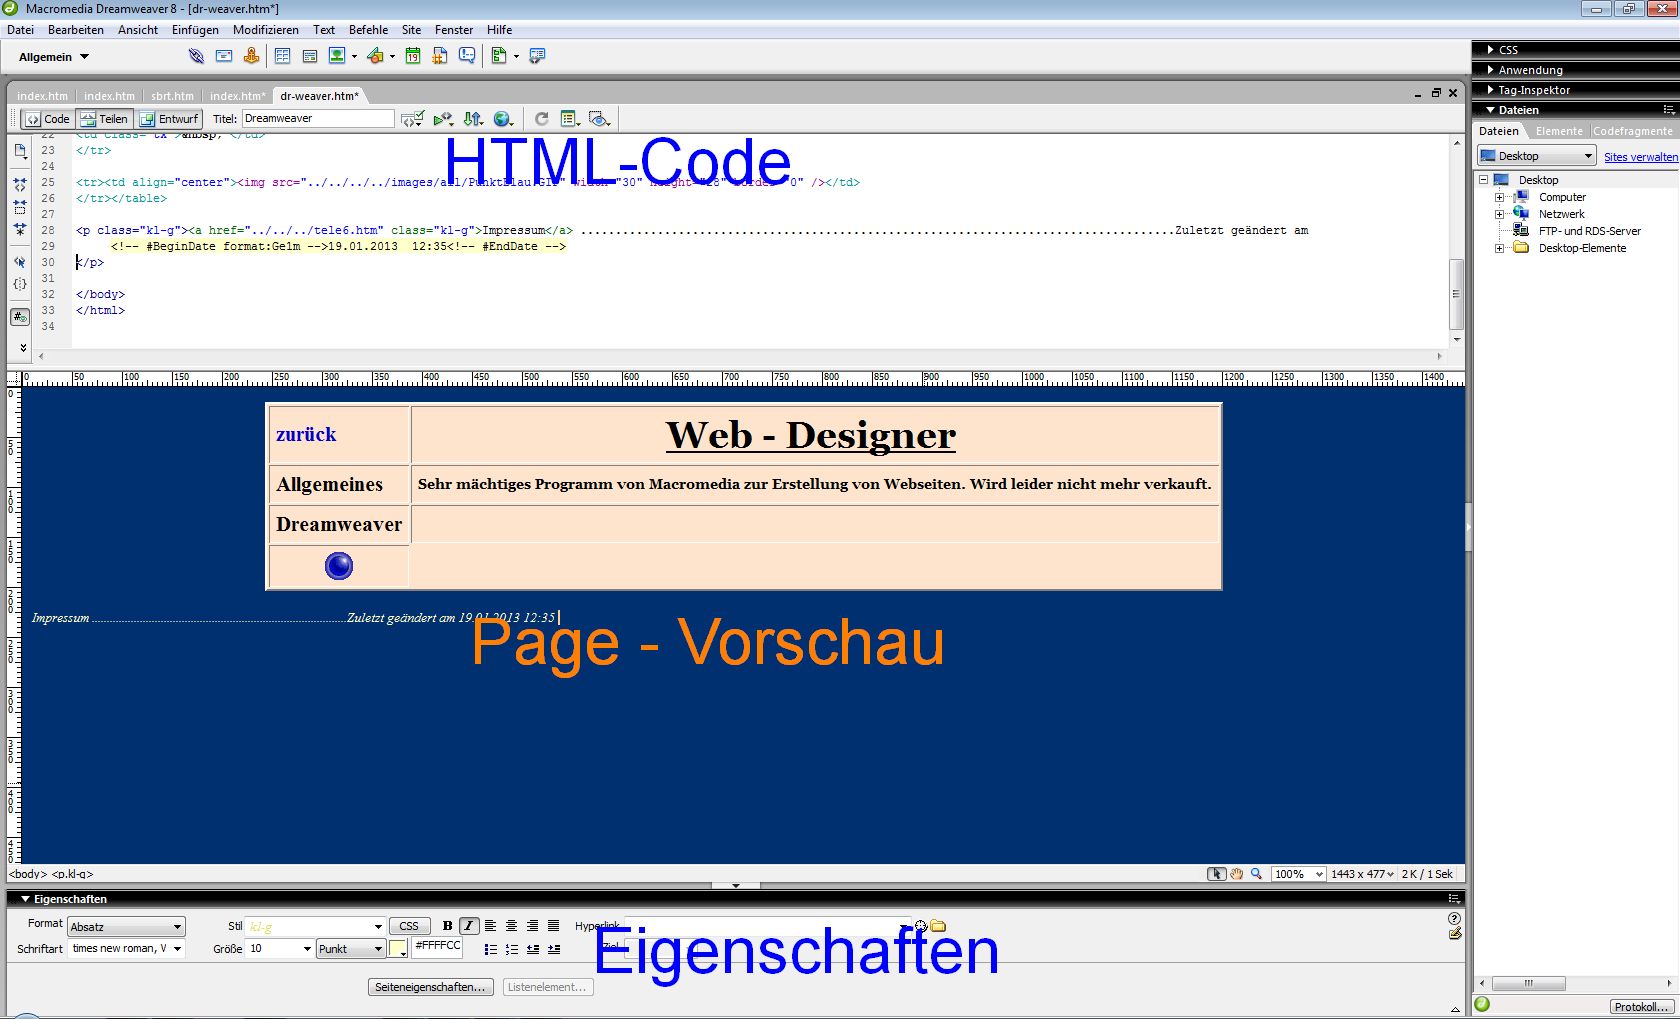Click the Templates insert icon

tap(499, 56)
